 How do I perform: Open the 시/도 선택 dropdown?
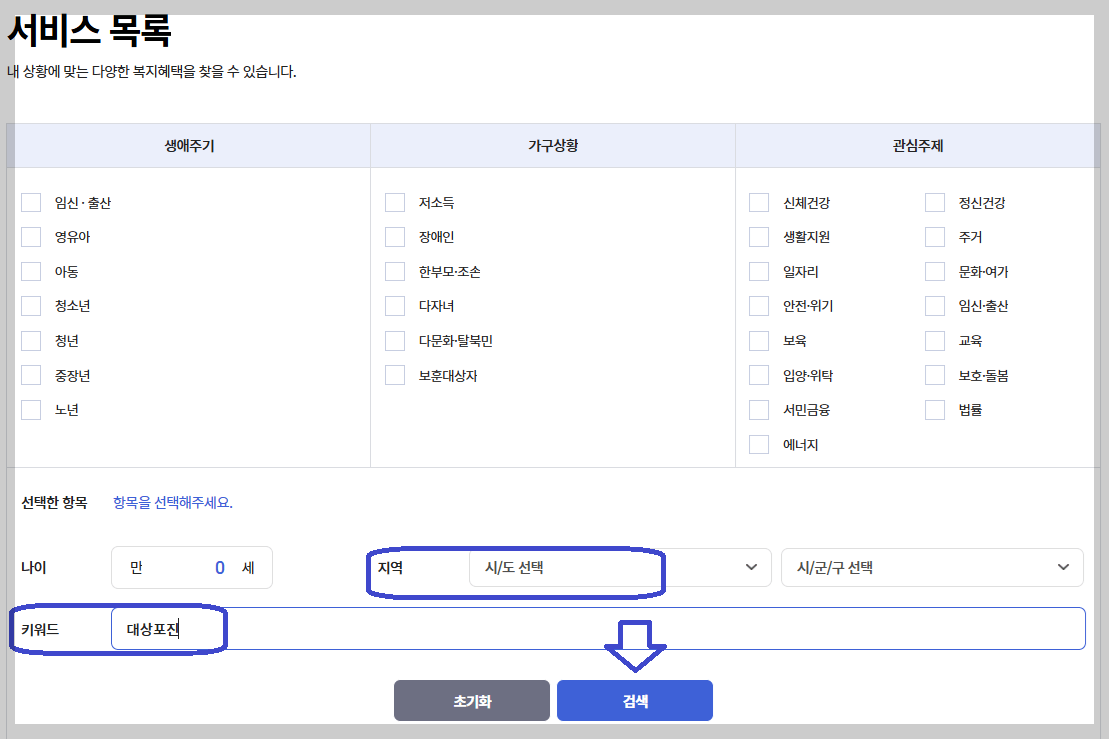[x=620, y=567]
